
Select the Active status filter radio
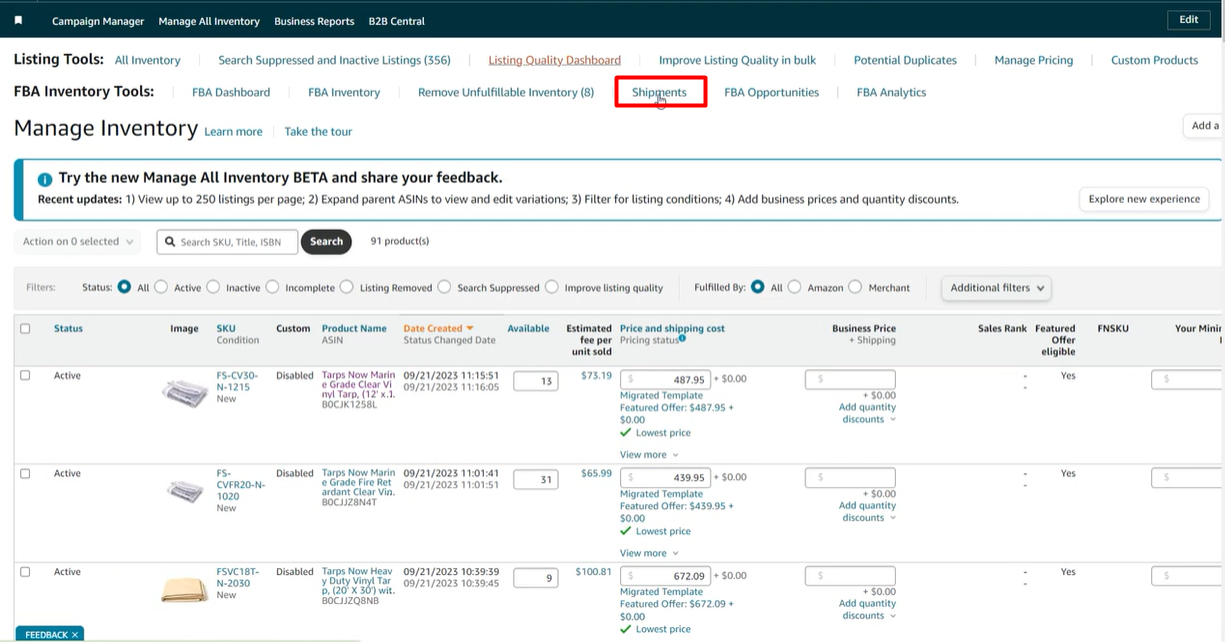(161, 287)
